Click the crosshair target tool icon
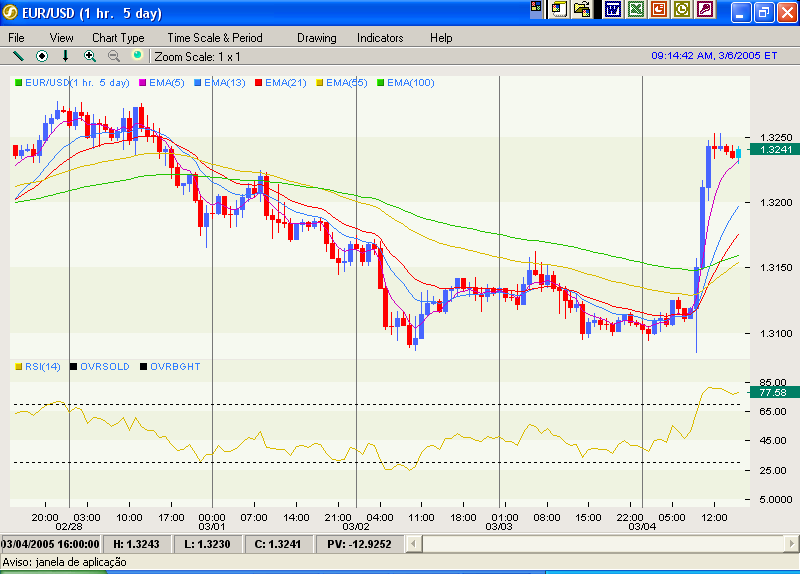Screen dimensions: 800x574 [x=42, y=56]
